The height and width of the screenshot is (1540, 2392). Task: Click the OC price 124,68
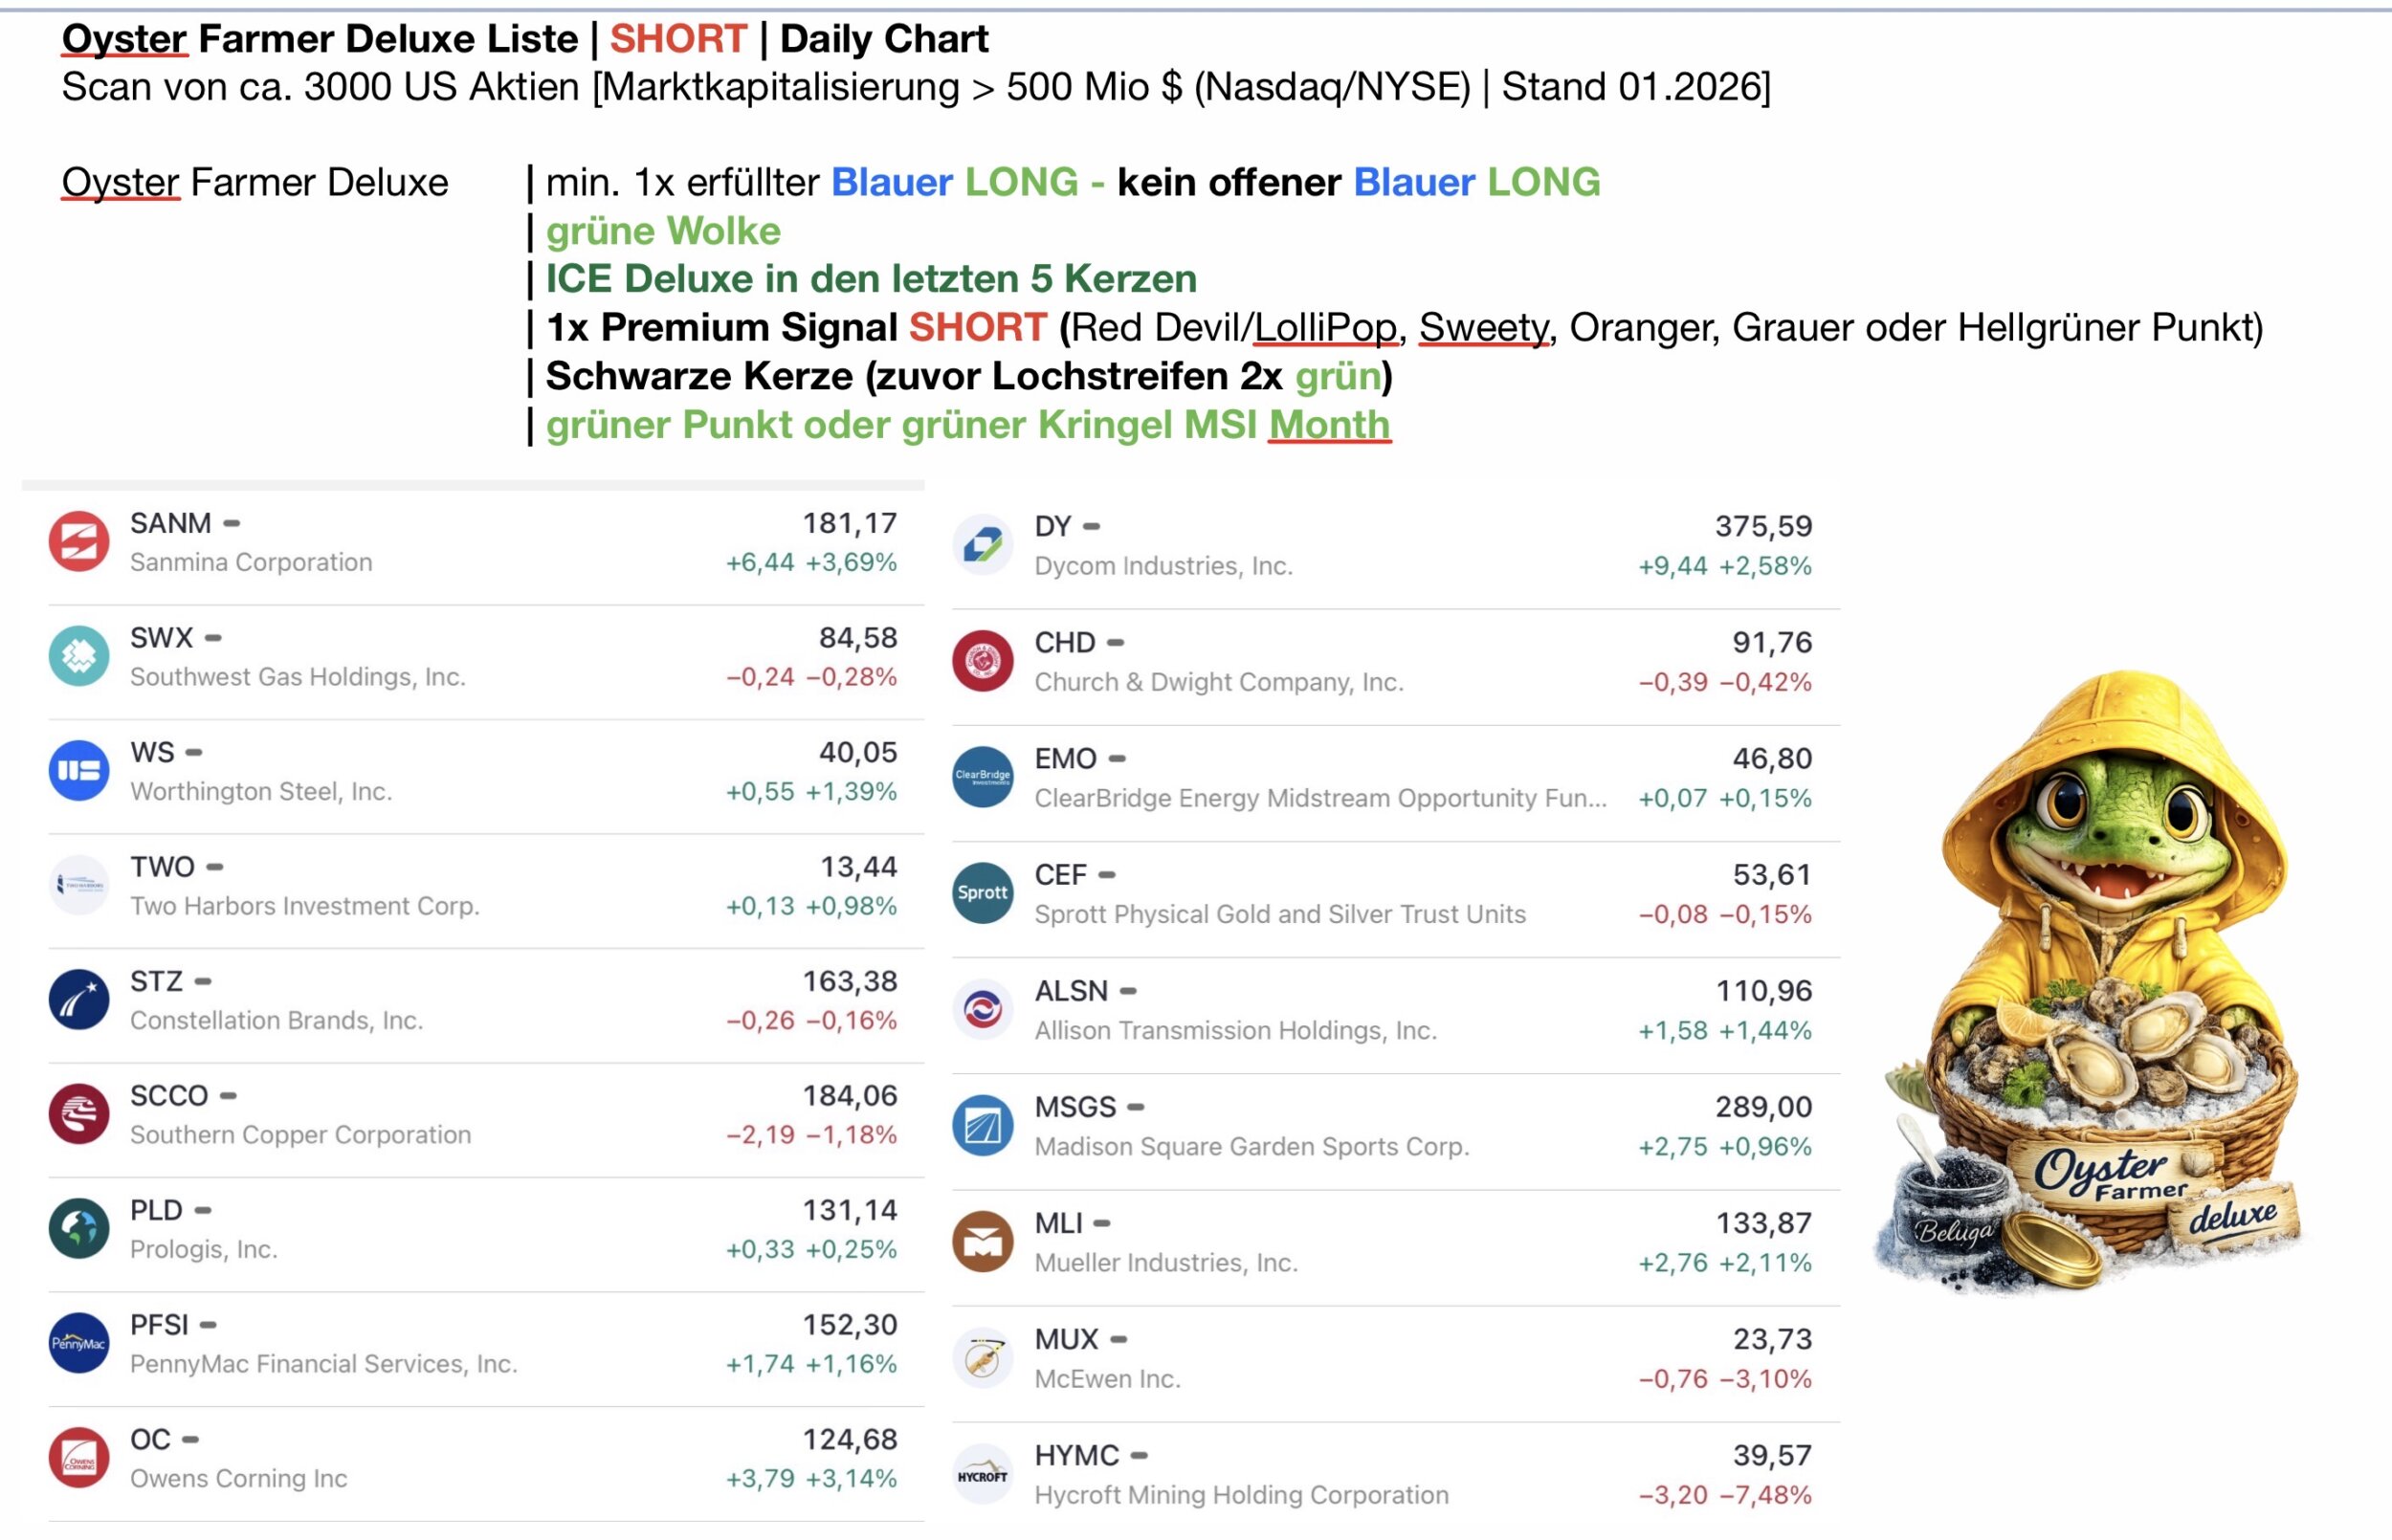849,1439
